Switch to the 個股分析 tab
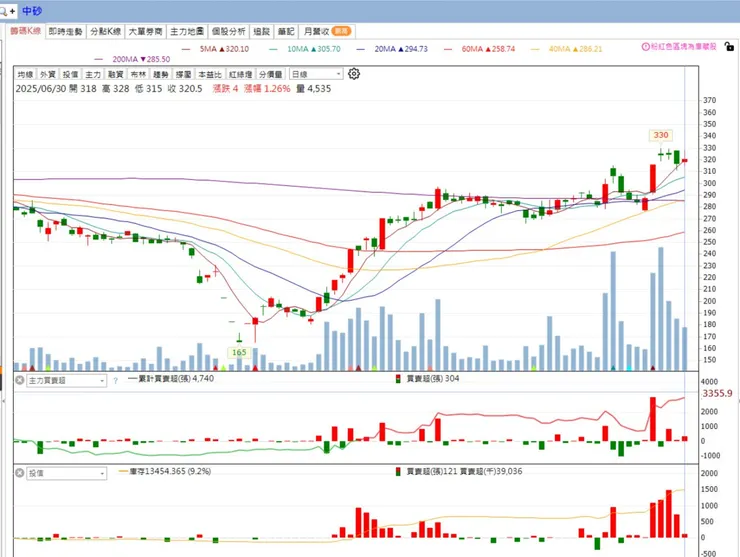The image size is (740, 557). [x=228, y=31]
